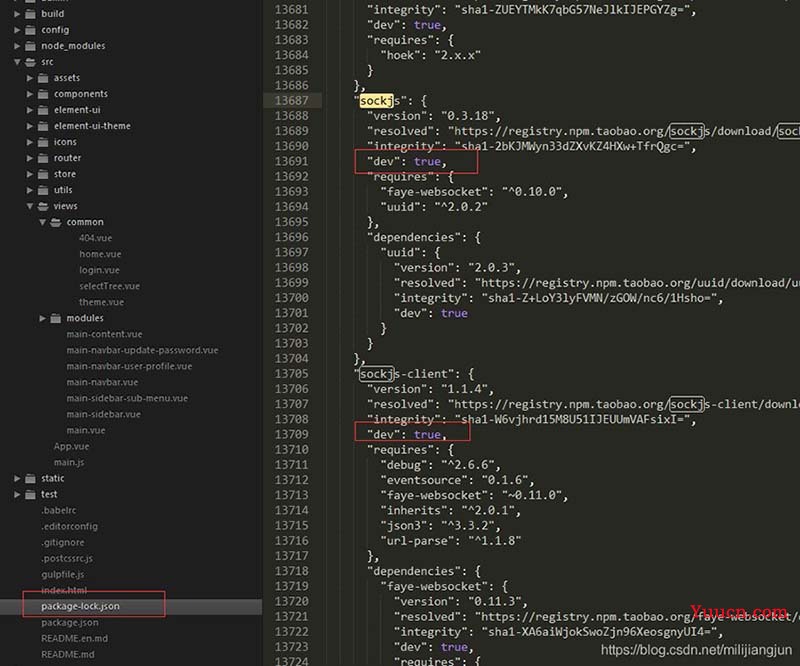Viewport: 800px width, 666px height.
Task: Open main-navbar-user-profile.vue file
Action: 129,366
